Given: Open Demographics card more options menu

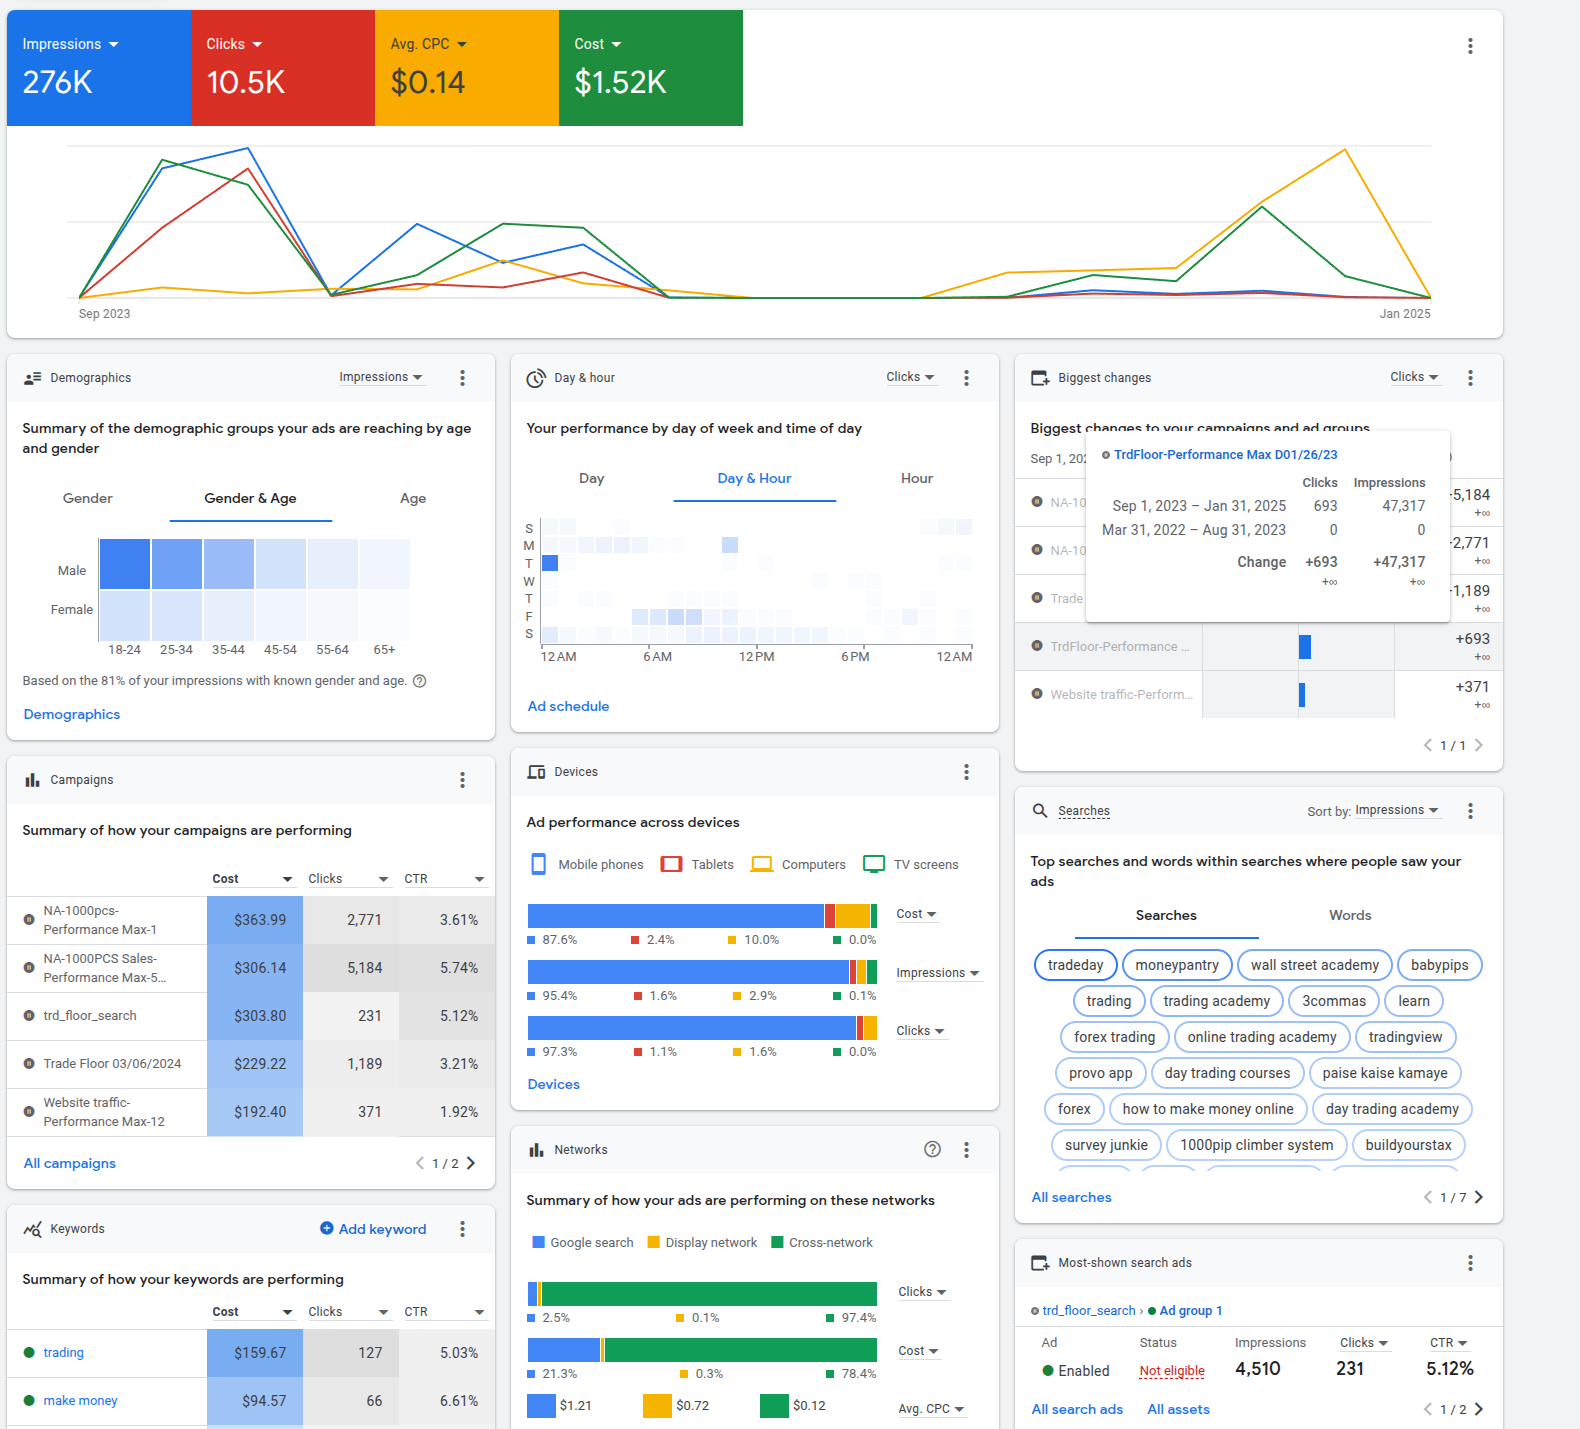Looking at the screenshot, I should click(x=462, y=378).
